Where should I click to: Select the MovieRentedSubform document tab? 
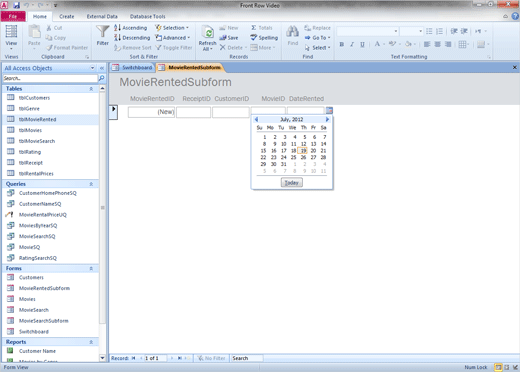(x=190, y=68)
